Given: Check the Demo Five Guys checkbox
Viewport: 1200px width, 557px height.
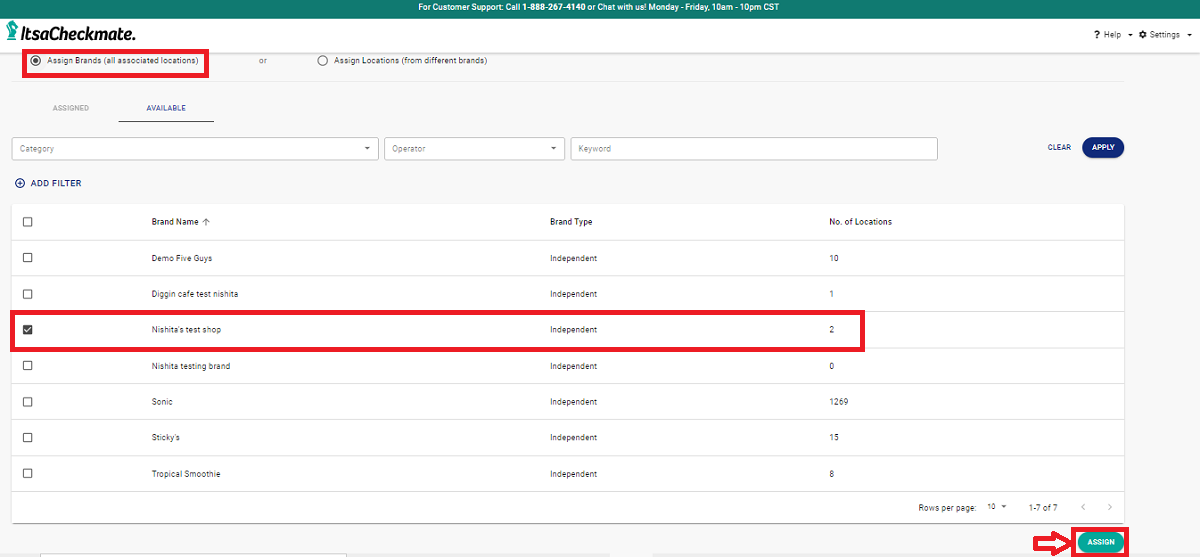Looking at the screenshot, I should point(28,258).
